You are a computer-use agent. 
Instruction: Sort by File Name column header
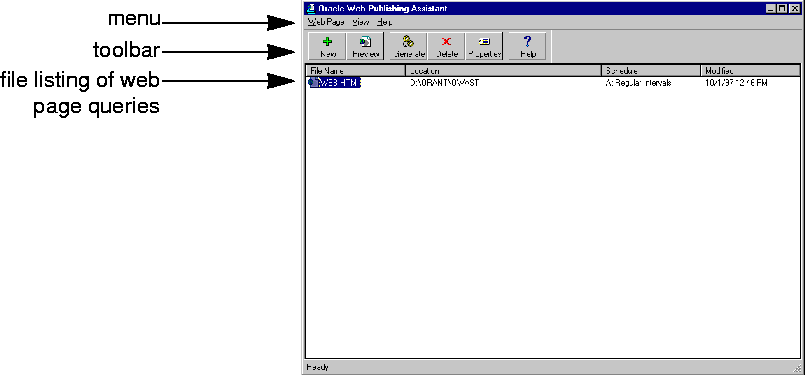click(356, 71)
